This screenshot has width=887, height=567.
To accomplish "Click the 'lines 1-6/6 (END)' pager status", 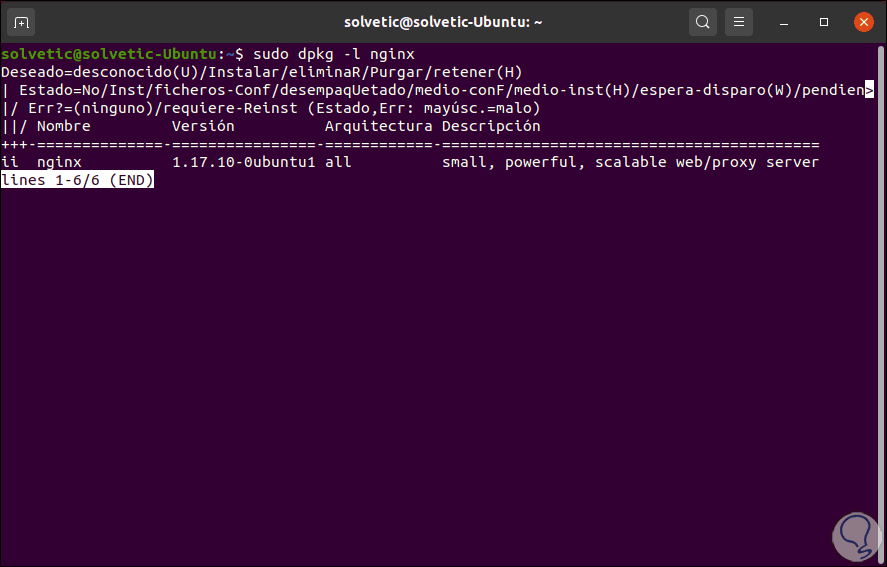I will [77, 180].
